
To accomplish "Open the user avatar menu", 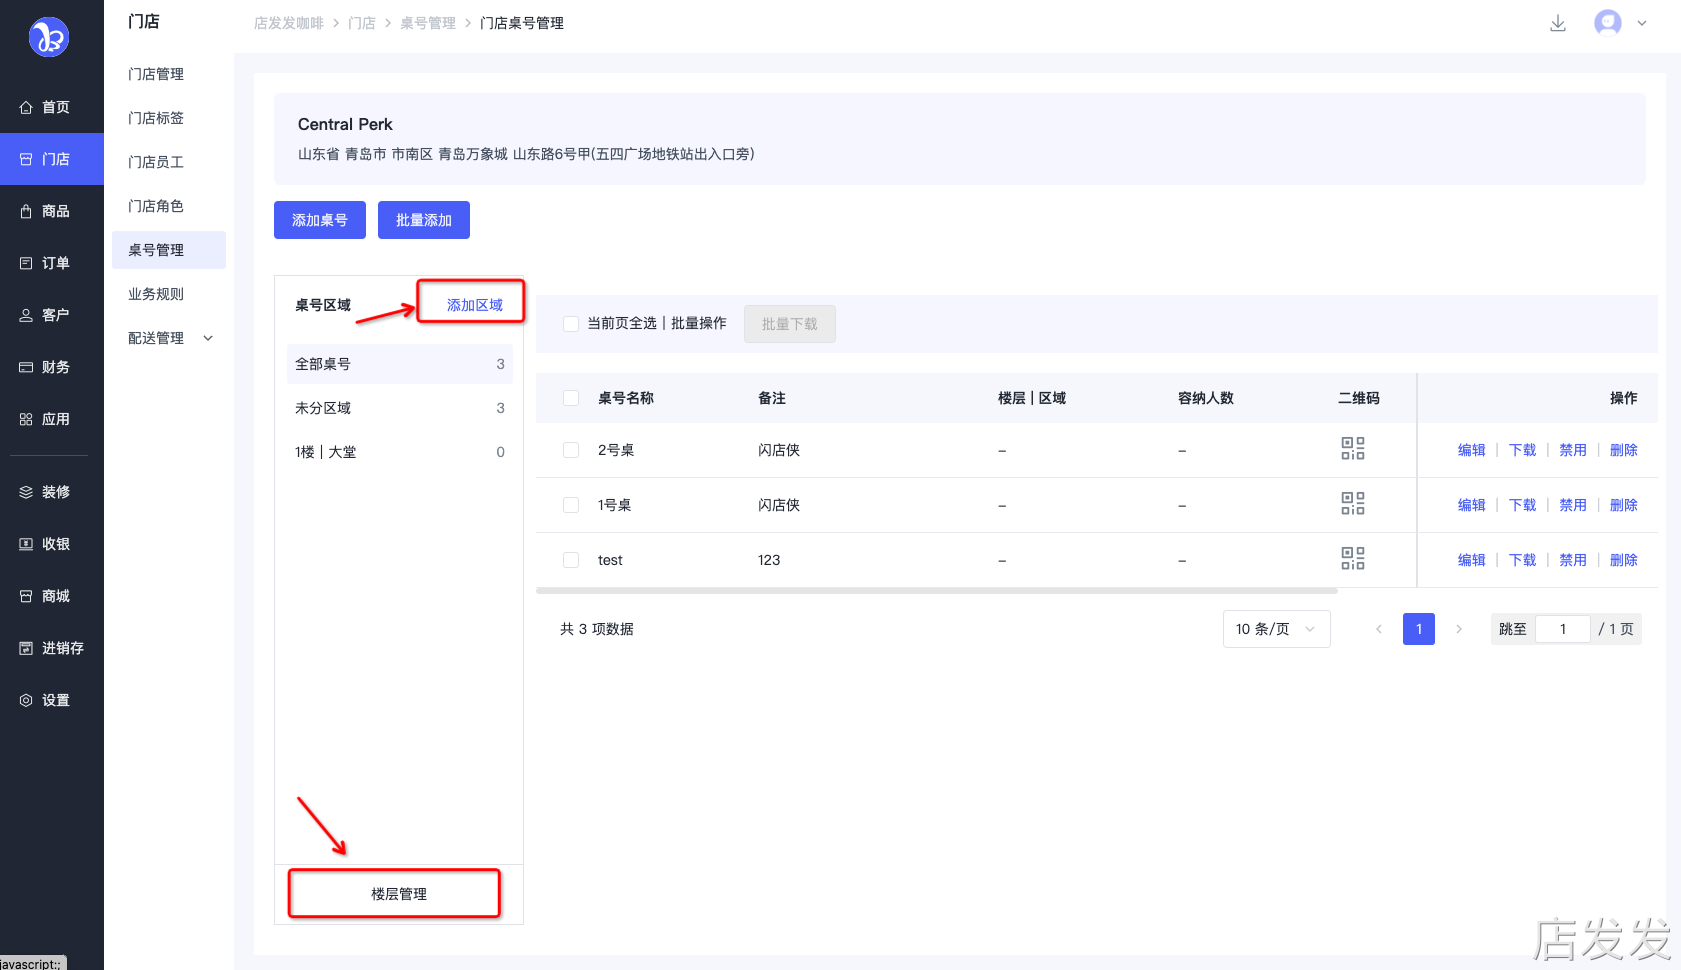I will pyautogui.click(x=1607, y=22).
